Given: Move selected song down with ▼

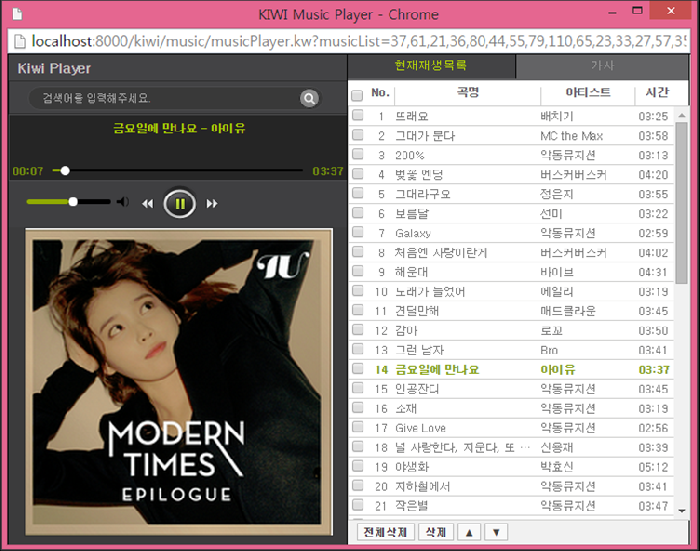Looking at the screenshot, I should 497,531.
